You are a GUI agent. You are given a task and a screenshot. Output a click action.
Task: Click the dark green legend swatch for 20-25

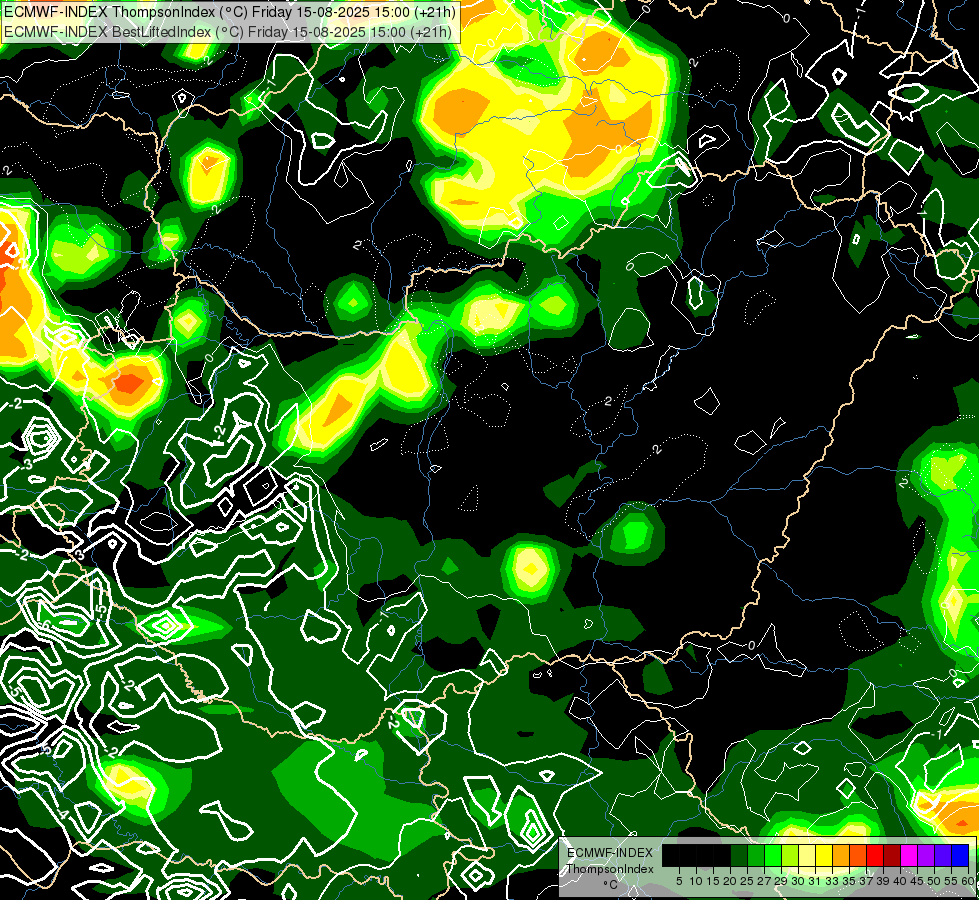point(739,855)
